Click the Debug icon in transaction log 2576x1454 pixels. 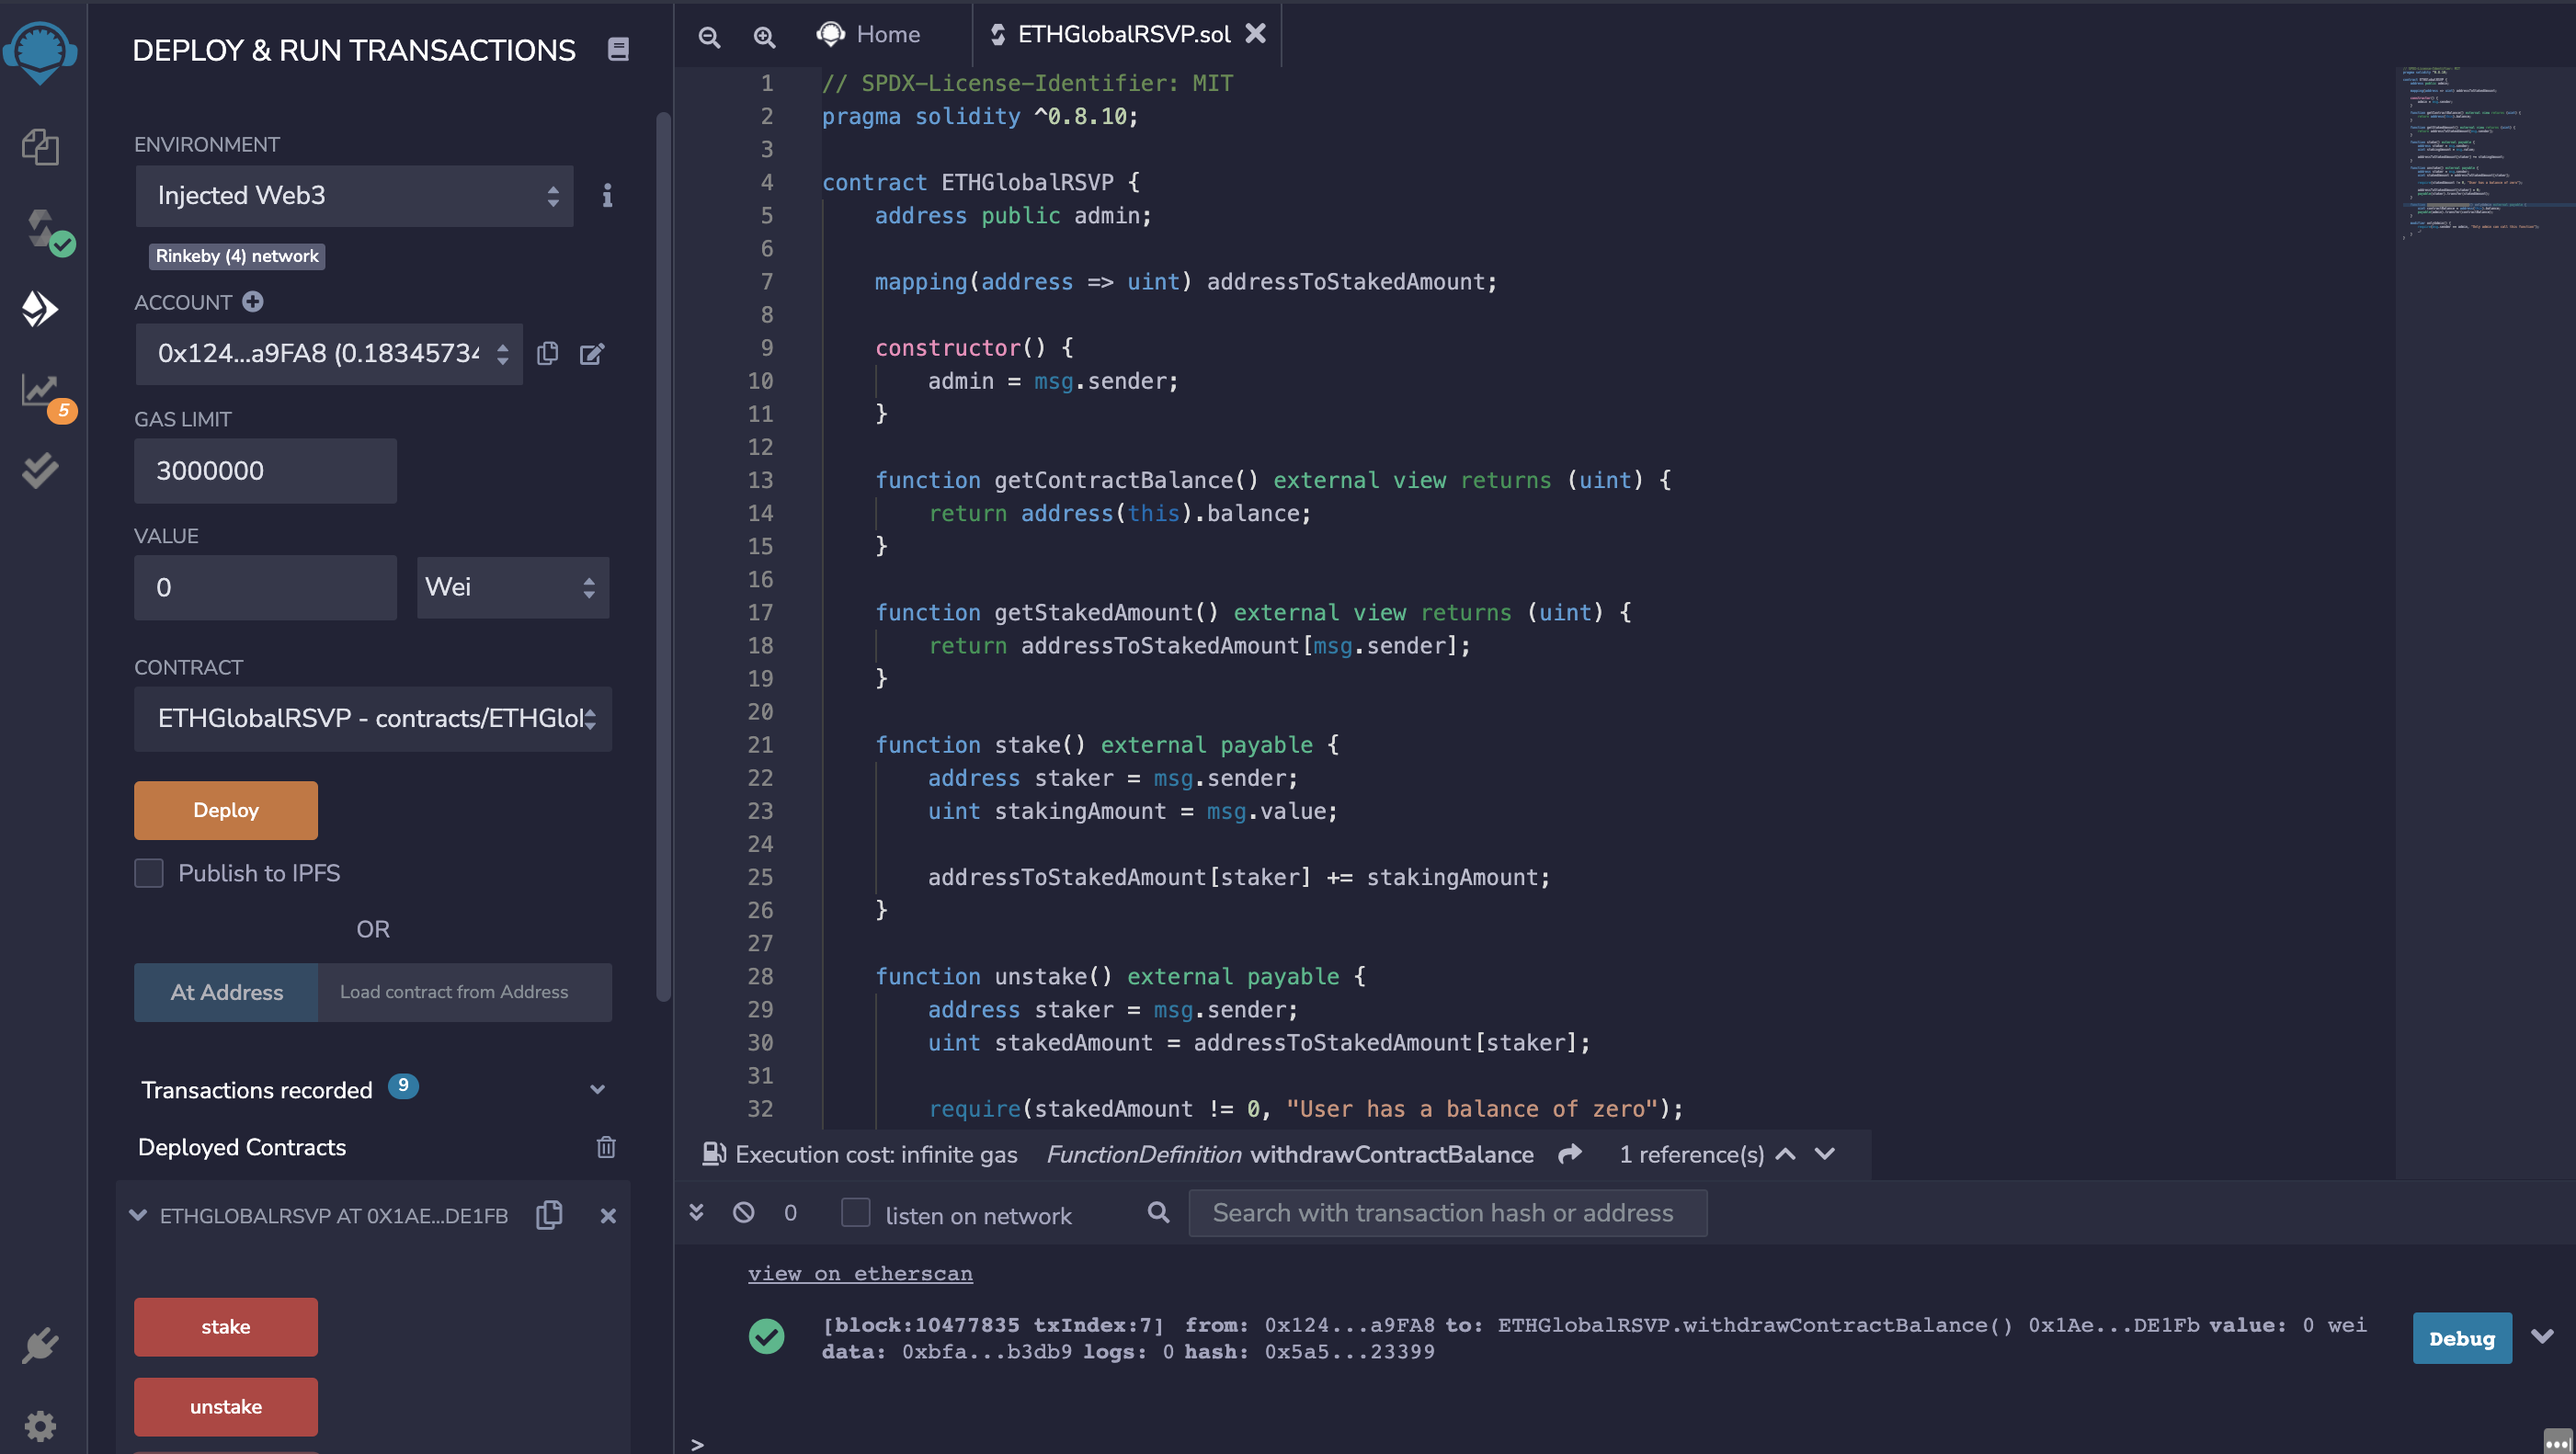(x=2463, y=1337)
